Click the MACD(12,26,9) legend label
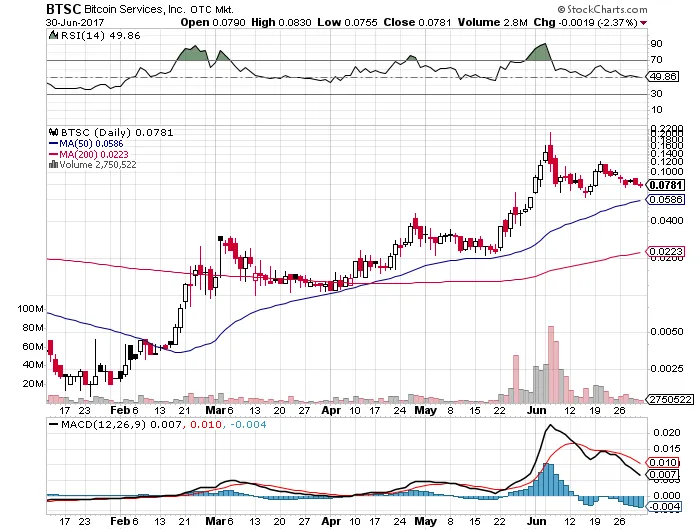700x530 pixels. [104, 425]
